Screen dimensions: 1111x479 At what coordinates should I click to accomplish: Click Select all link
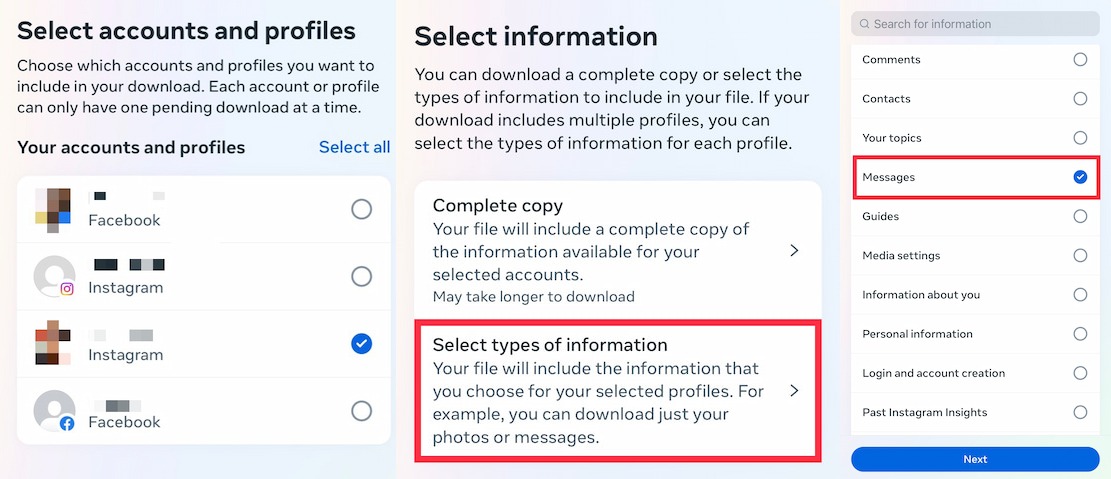tap(354, 147)
